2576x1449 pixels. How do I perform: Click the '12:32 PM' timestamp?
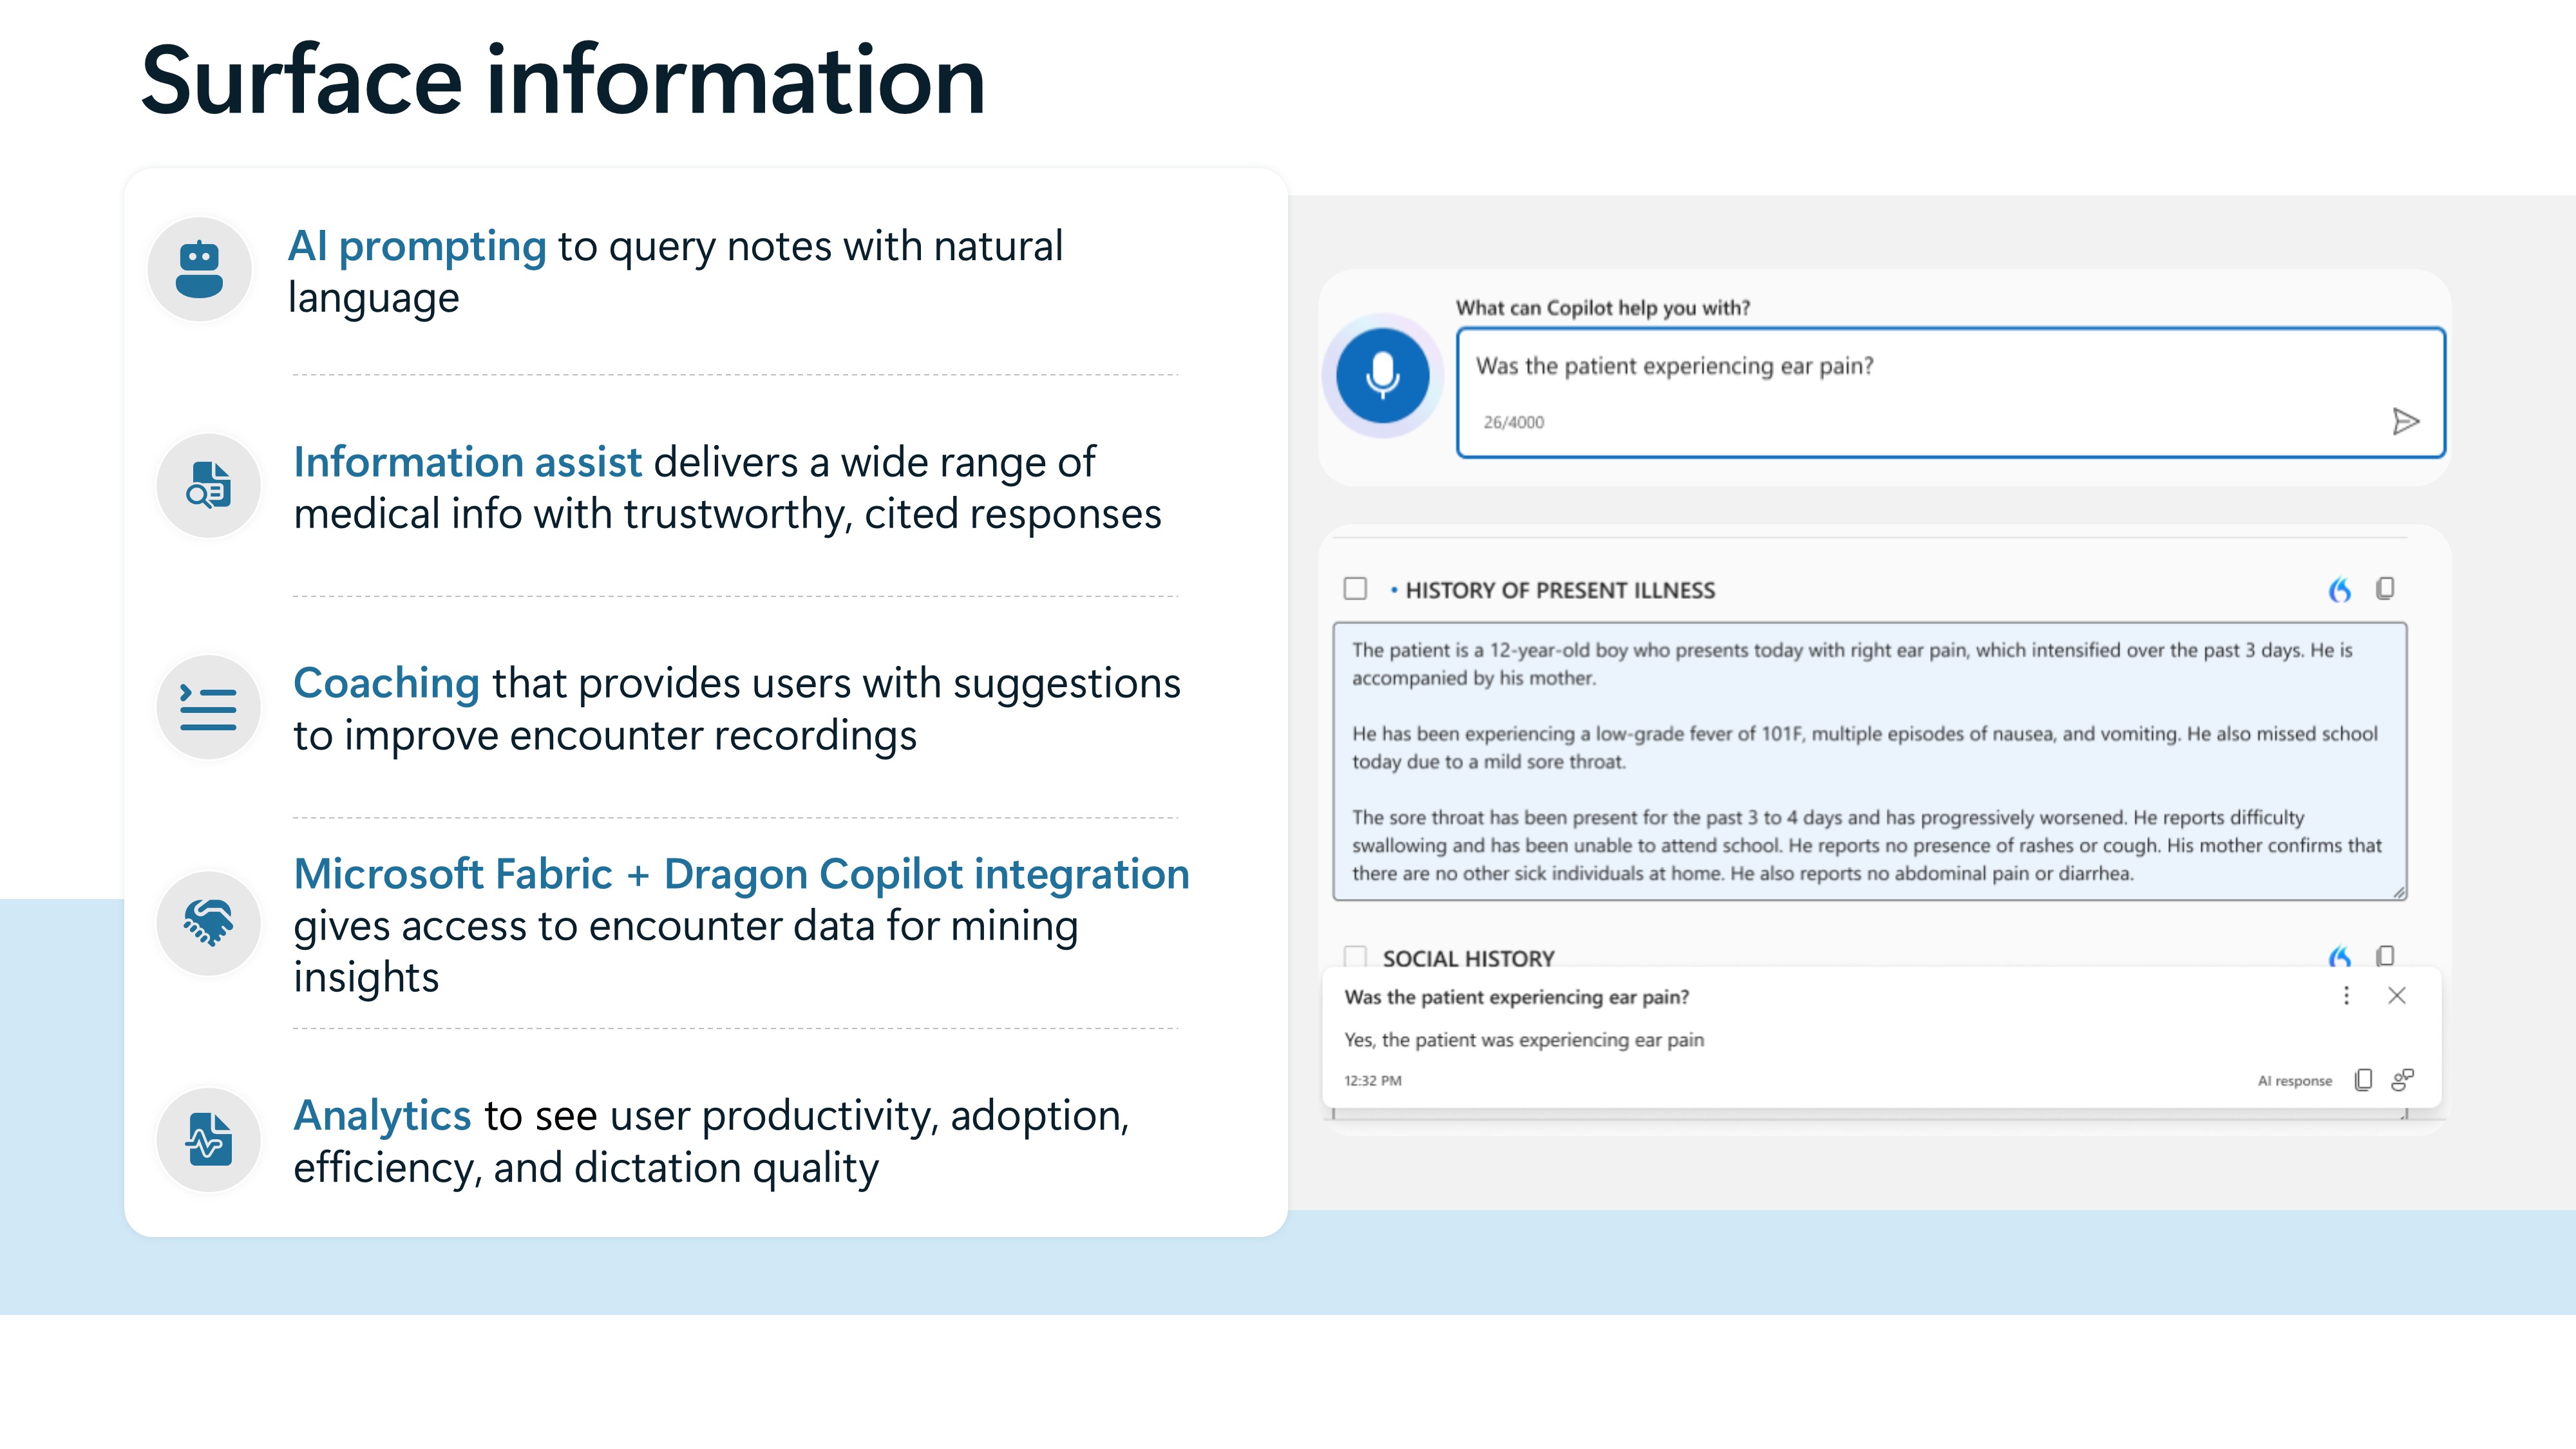pos(1372,1081)
